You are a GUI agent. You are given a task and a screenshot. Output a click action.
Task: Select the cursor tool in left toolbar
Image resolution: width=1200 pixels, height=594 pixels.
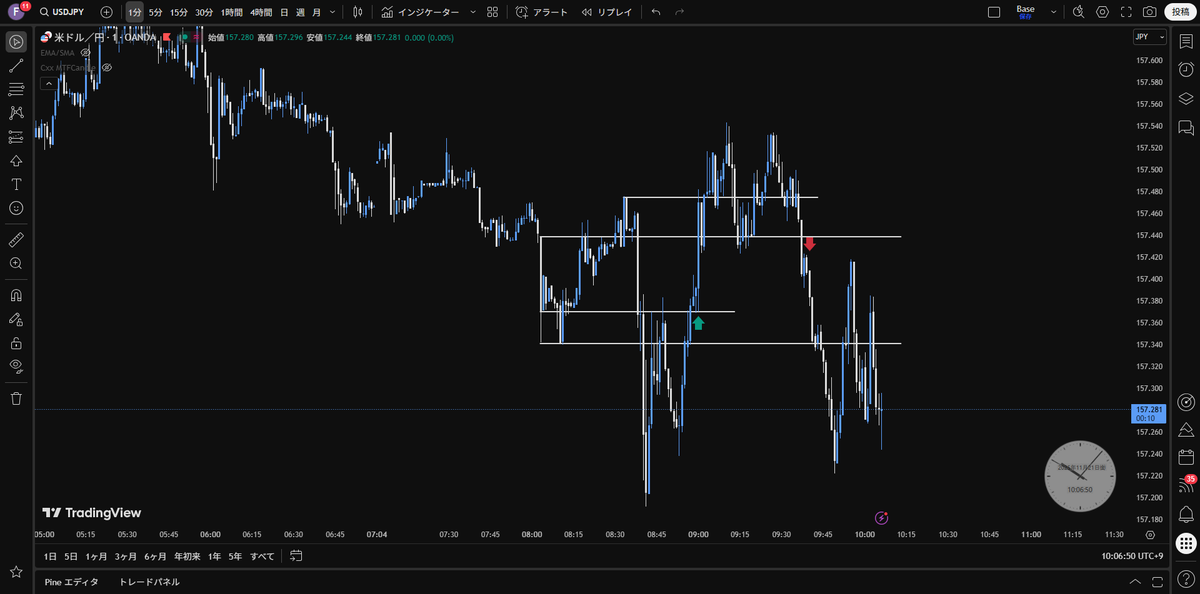16,42
